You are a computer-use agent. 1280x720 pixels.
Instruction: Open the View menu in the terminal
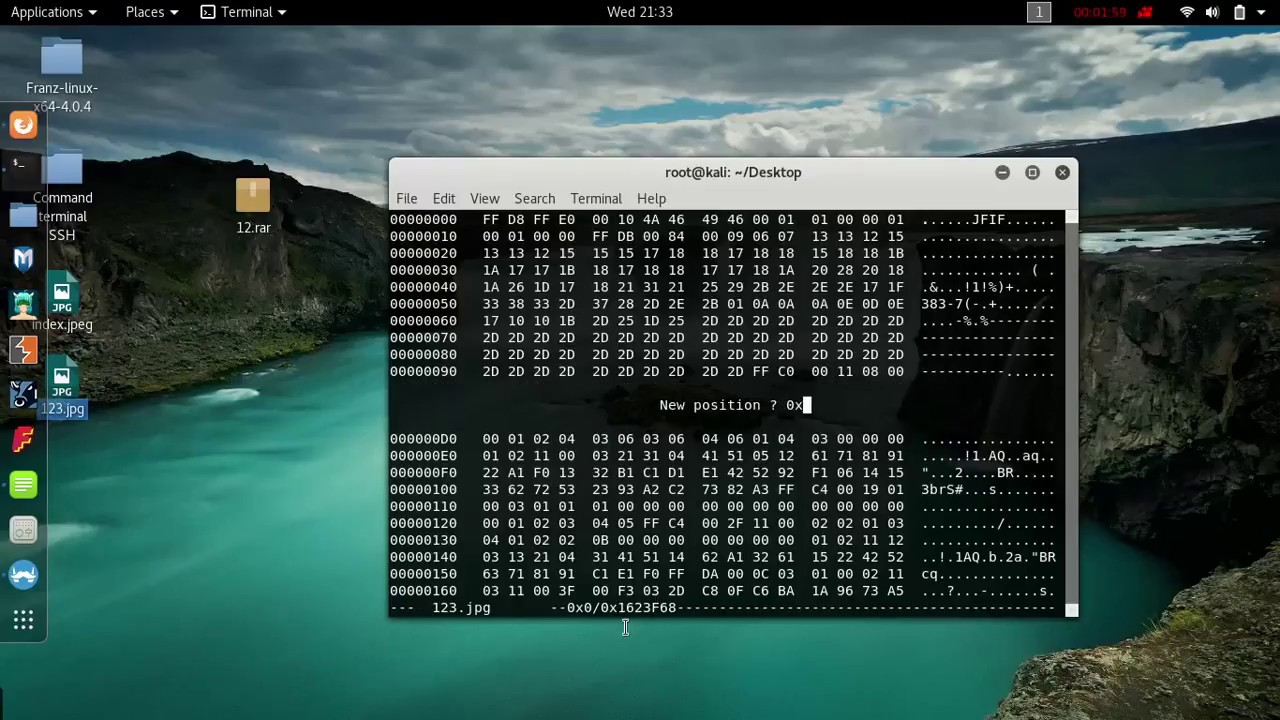coord(484,198)
